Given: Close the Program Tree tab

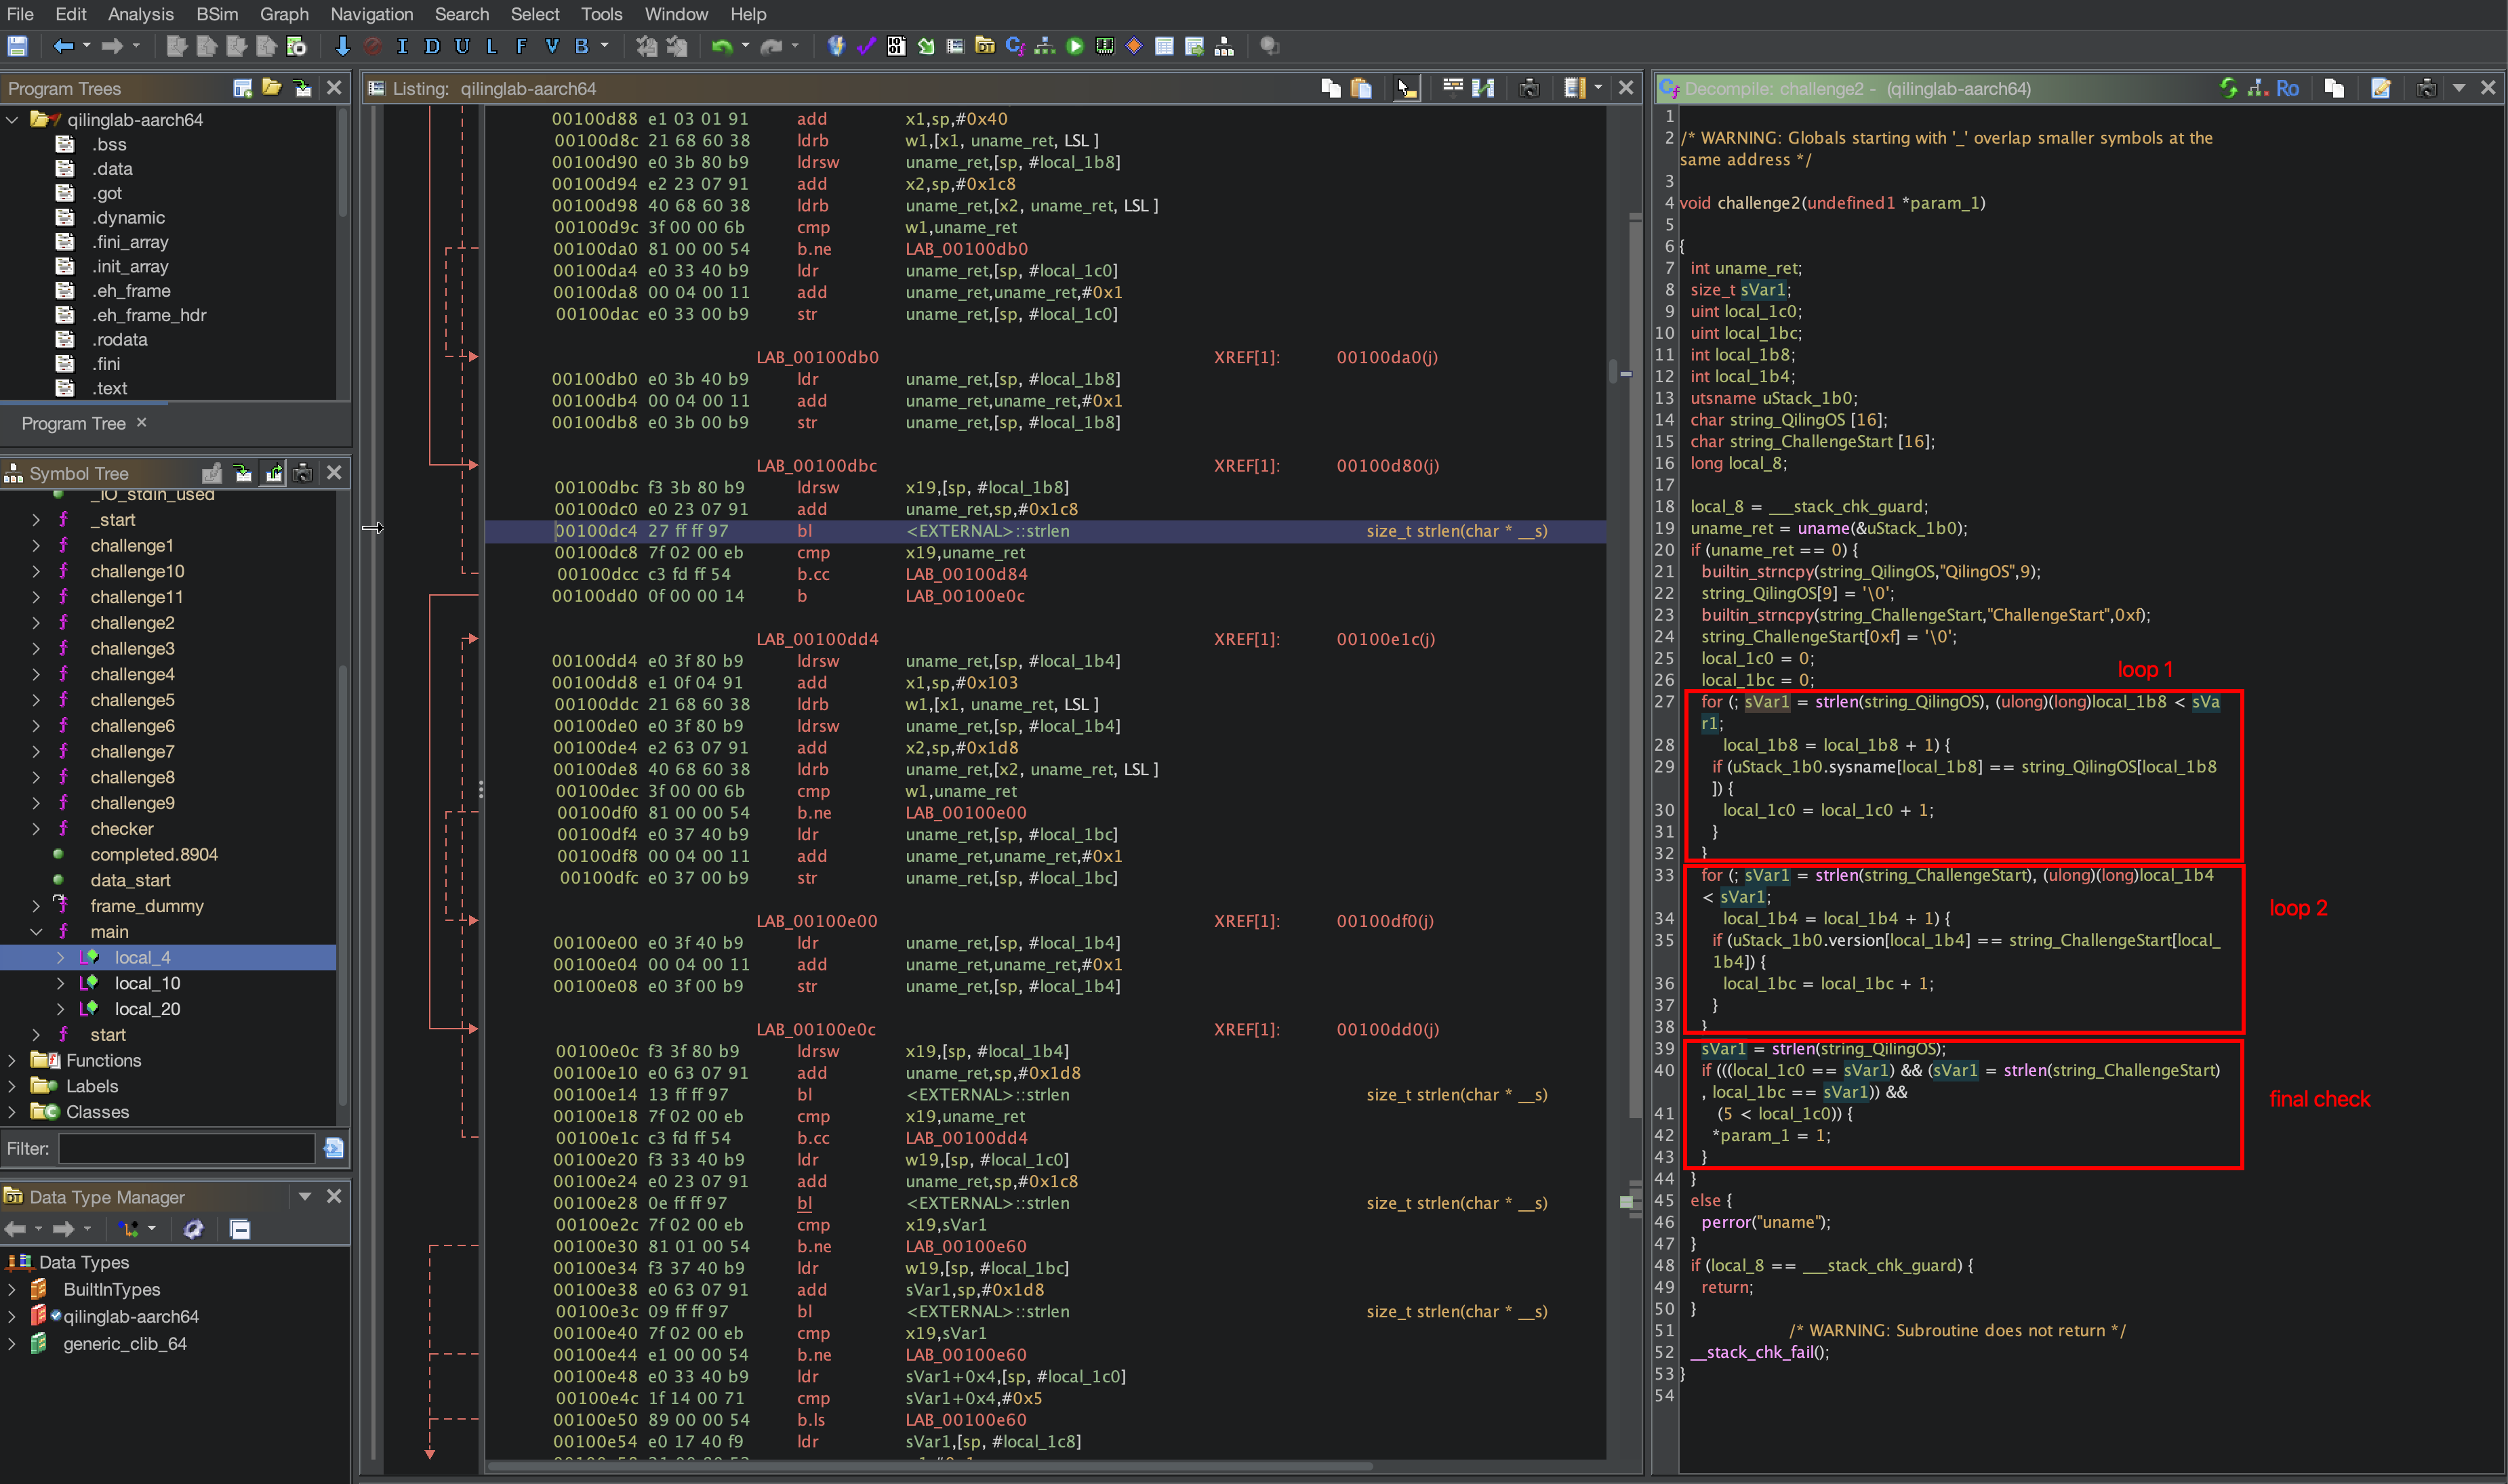Looking at the screenshot, I should 141,422.
